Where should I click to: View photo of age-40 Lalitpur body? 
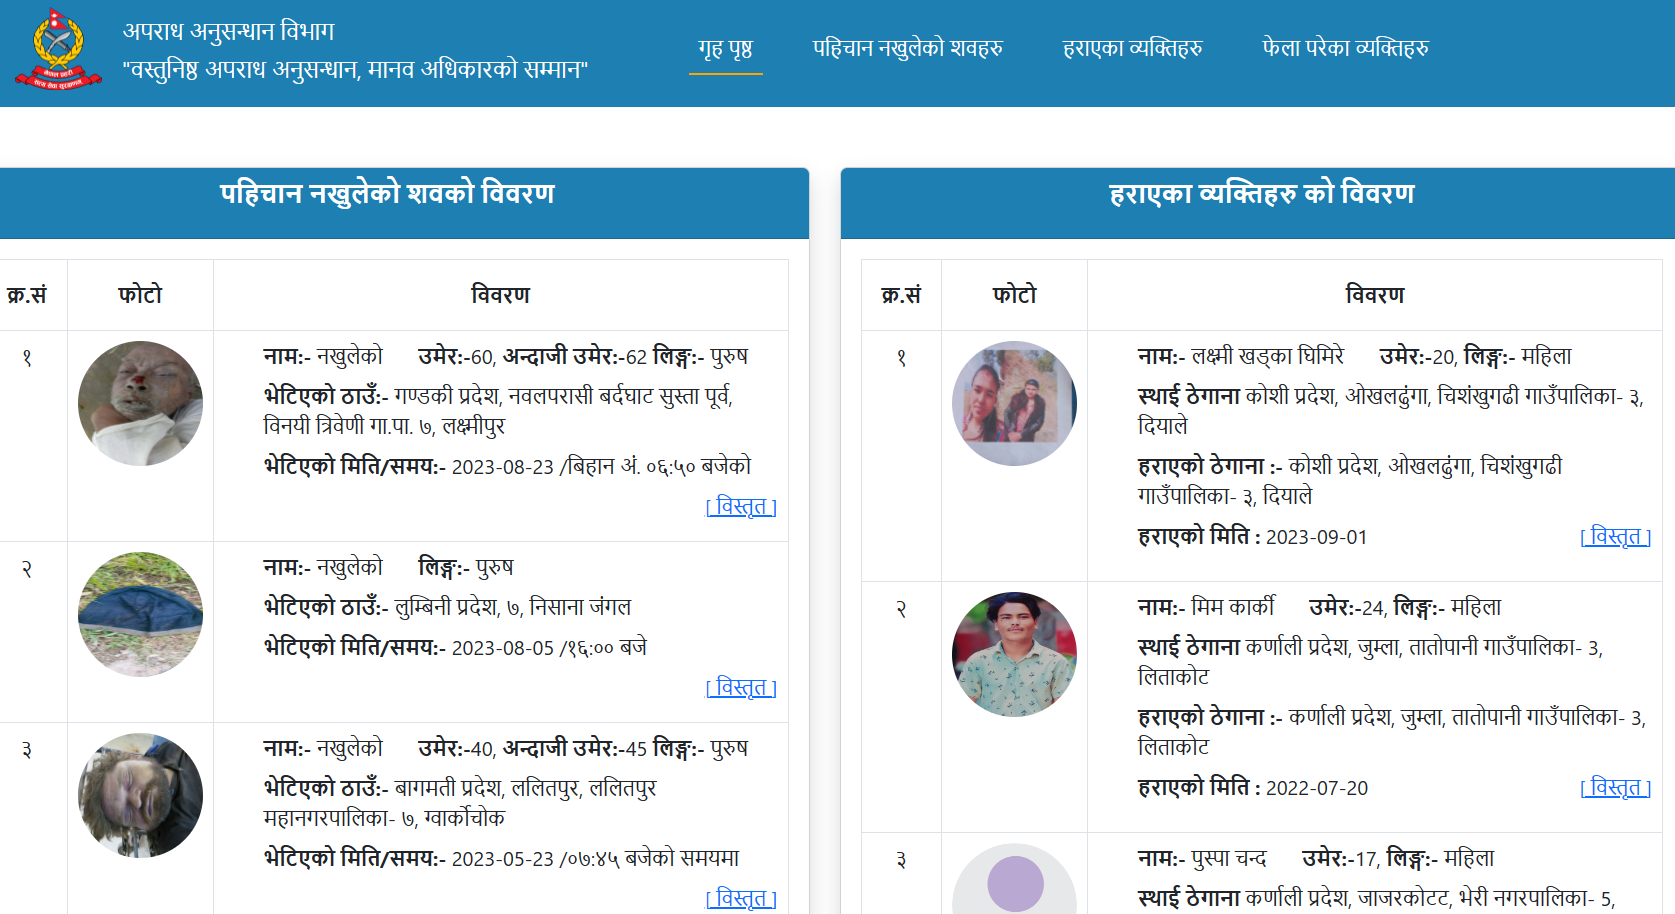coord(140,795)
